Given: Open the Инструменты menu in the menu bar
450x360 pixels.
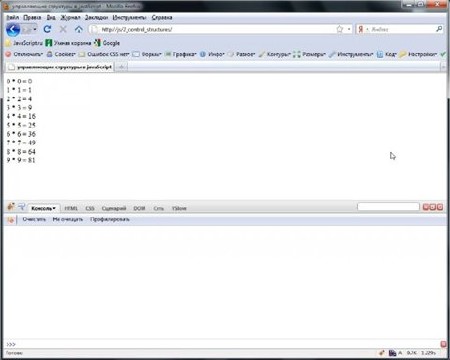Looking at the screenshot, I should pyautogui.click(x=129, y=17).
